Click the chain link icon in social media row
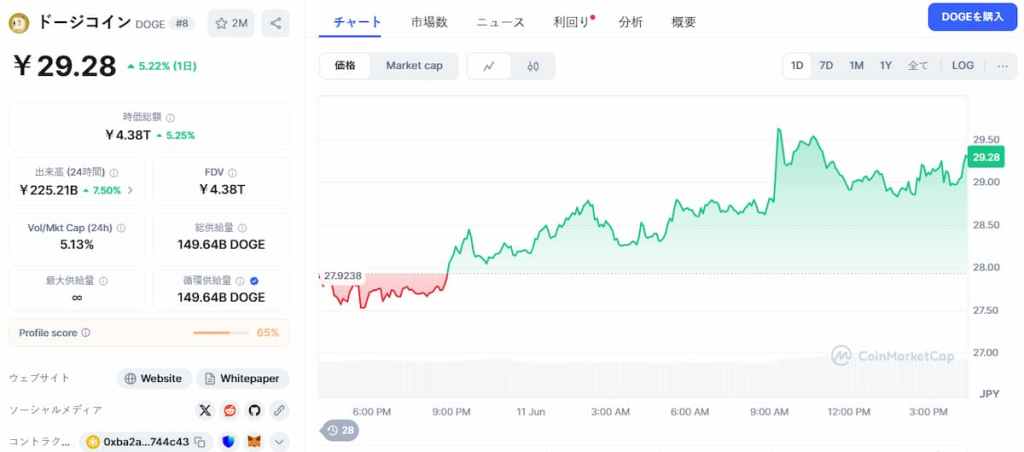The height and width of the screenshot is (452, 1024). tap(279, 410)
